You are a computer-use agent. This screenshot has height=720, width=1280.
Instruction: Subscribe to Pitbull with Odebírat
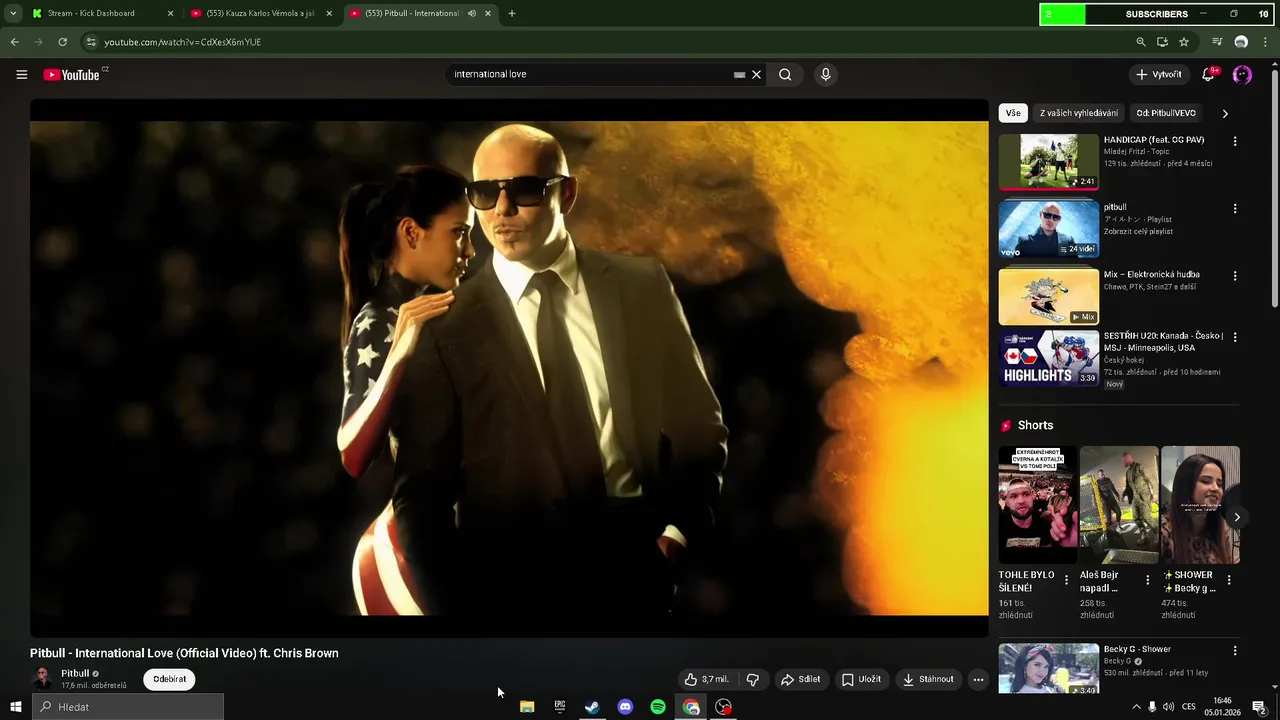[x=170, y=679]
